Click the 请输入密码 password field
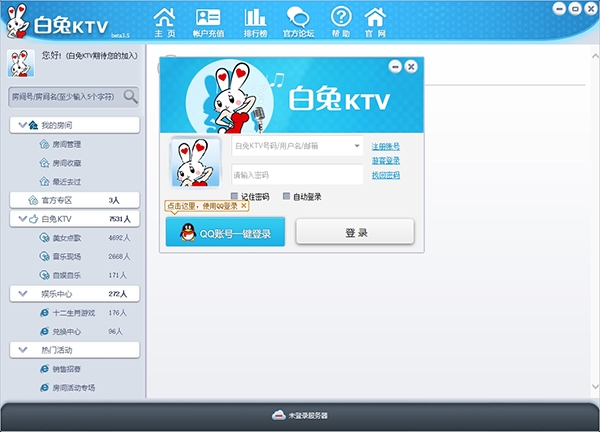The width and height of the screenshot is (600, 432). [297, 175]
